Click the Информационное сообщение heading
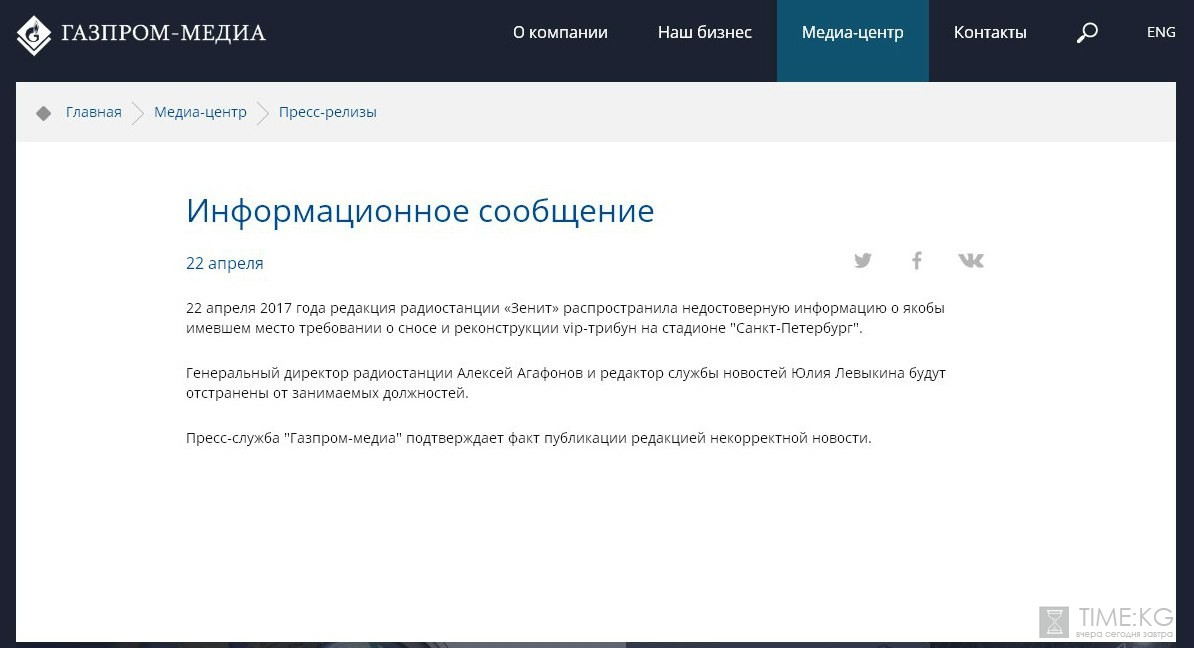Image resolution: width=1194 pixels, height=648 pixels. (x=420, y=211)
